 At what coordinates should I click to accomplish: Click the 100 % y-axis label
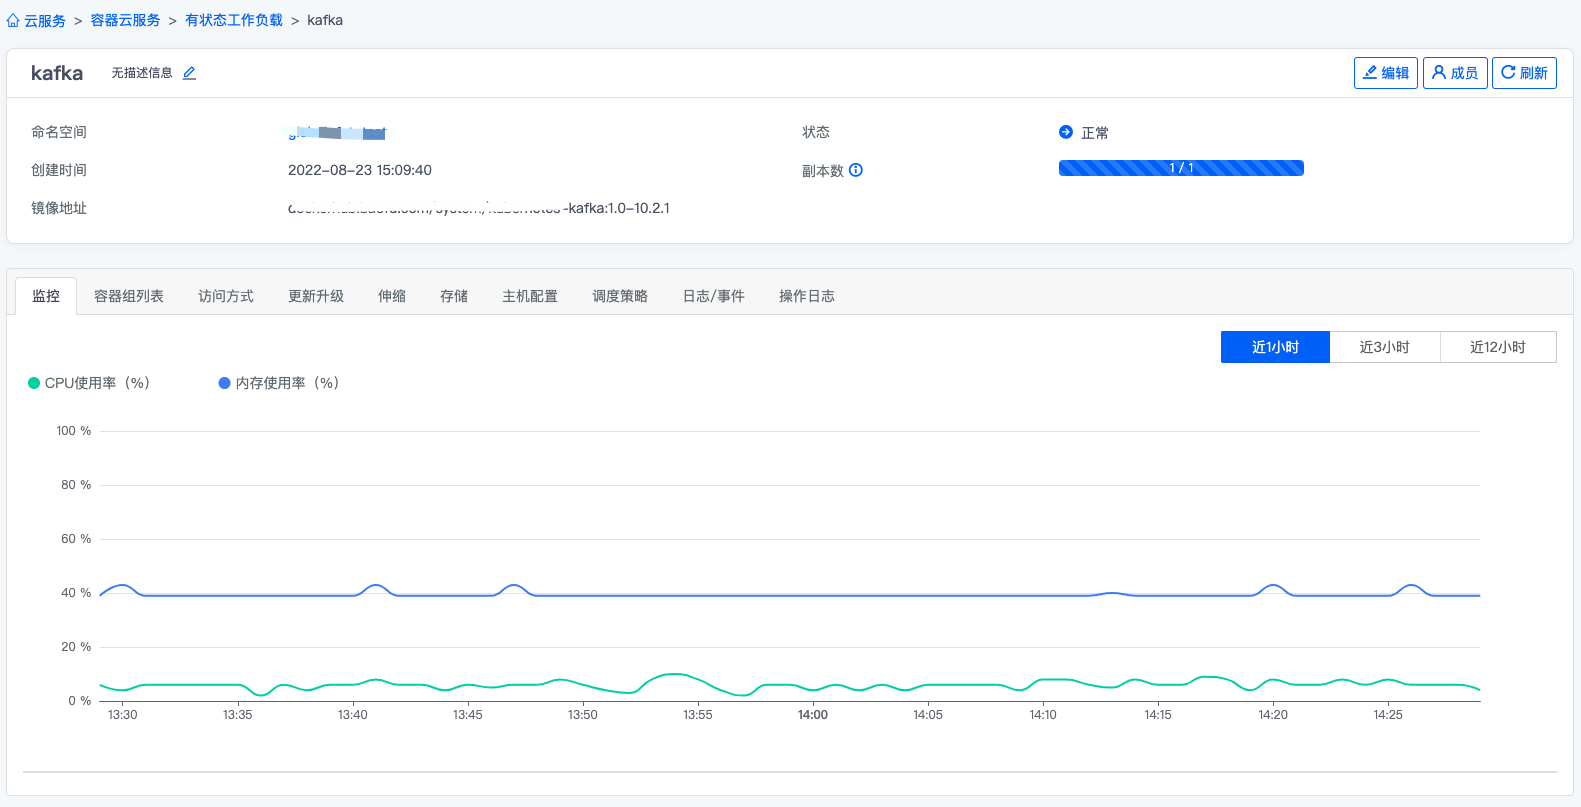tap(74, 431)
